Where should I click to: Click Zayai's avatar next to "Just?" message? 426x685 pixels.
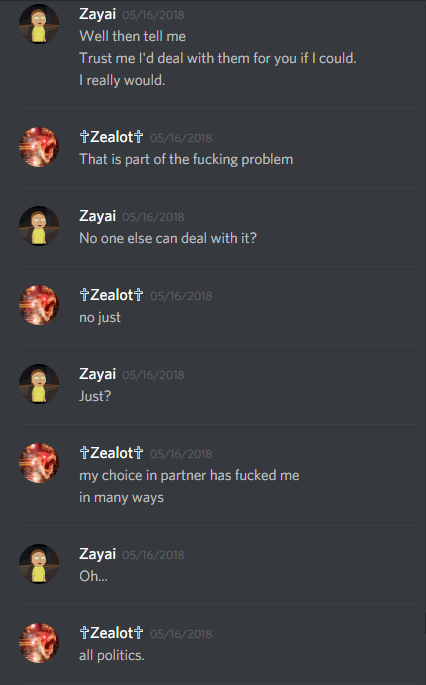coord(39,384)
